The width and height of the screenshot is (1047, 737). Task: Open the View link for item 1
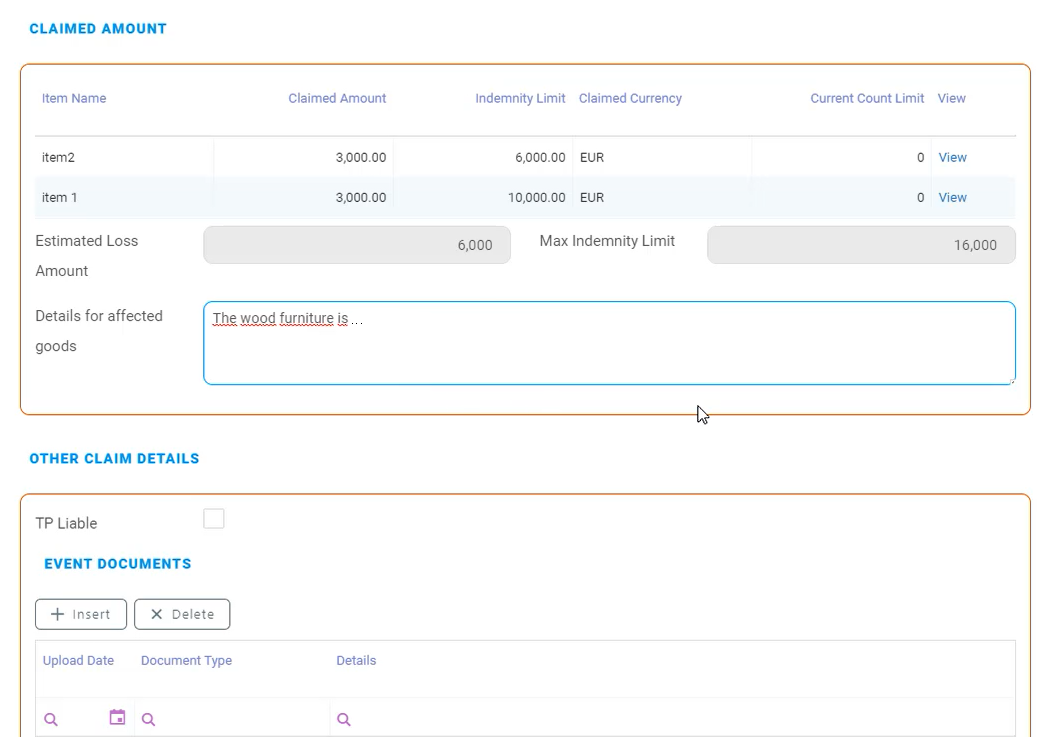[952, 198]
